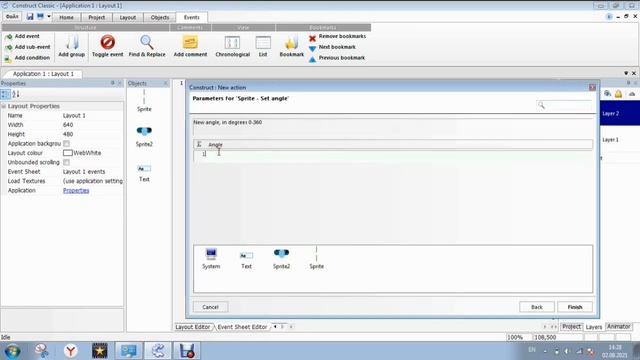Pick Sprite object in action dialog
640x360 pixels.
tap(316, 258)
